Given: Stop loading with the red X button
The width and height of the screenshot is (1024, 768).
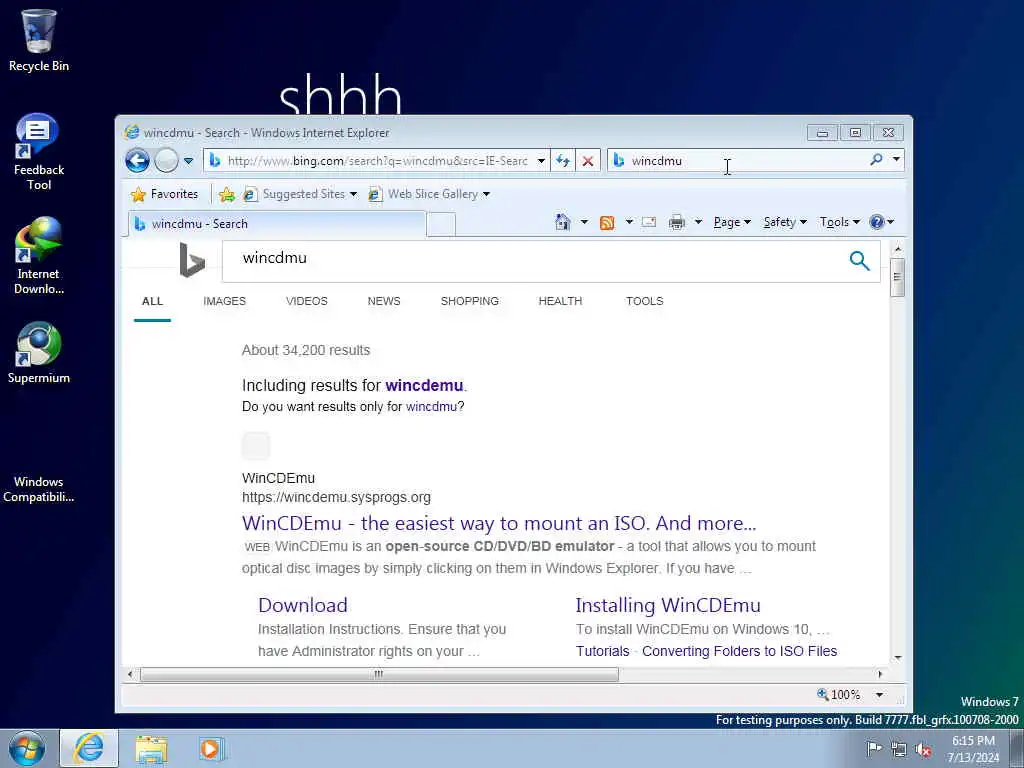Looking at the screenshot, I should point(588,161).
